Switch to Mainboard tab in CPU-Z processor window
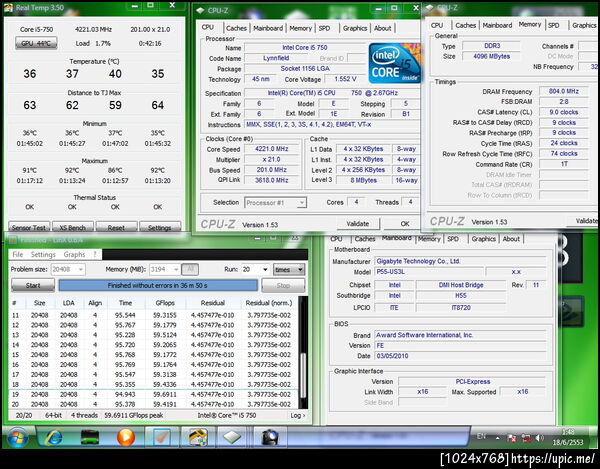Image resolution: width=600 pixels, height=469 pixels. tap(268, 28)
